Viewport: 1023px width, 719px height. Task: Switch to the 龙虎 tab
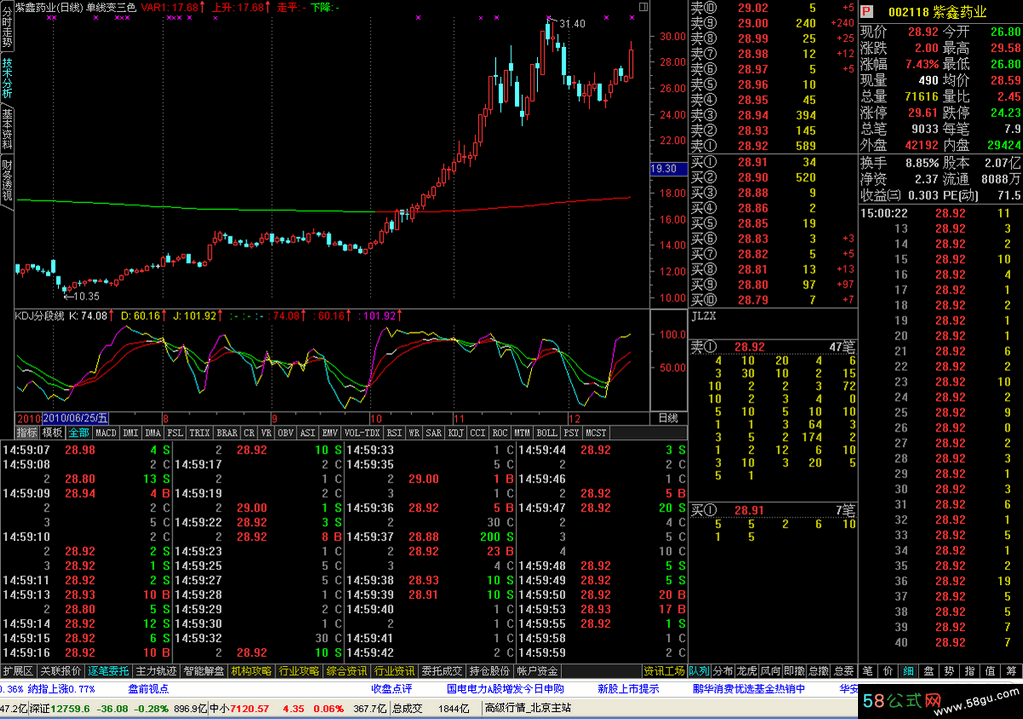[x=747, y=671]
